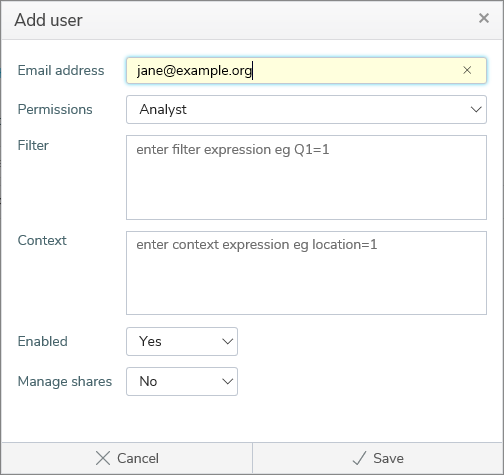Click the Permissions dropdown chevron
This screenshot has width=504, height=475.
(x=476, y=109)
